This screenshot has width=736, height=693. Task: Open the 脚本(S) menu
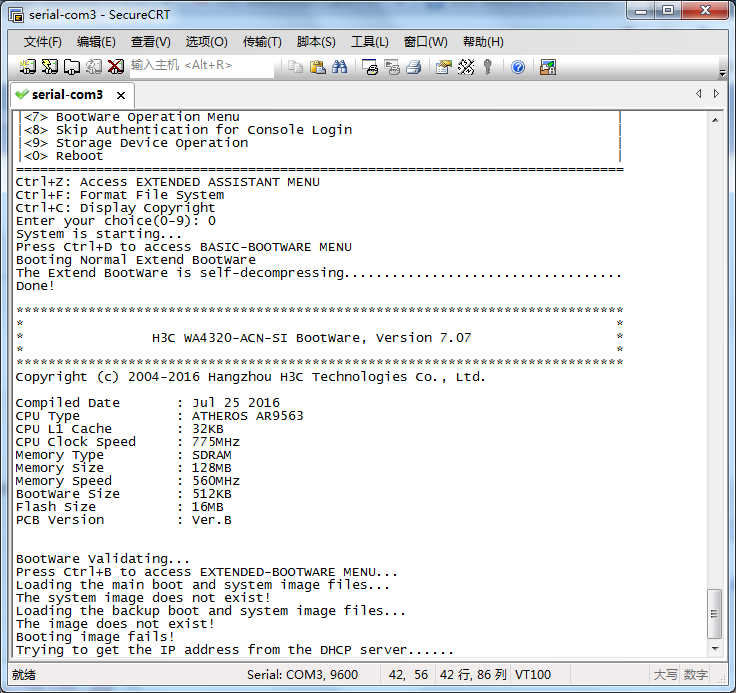(316, 42)
